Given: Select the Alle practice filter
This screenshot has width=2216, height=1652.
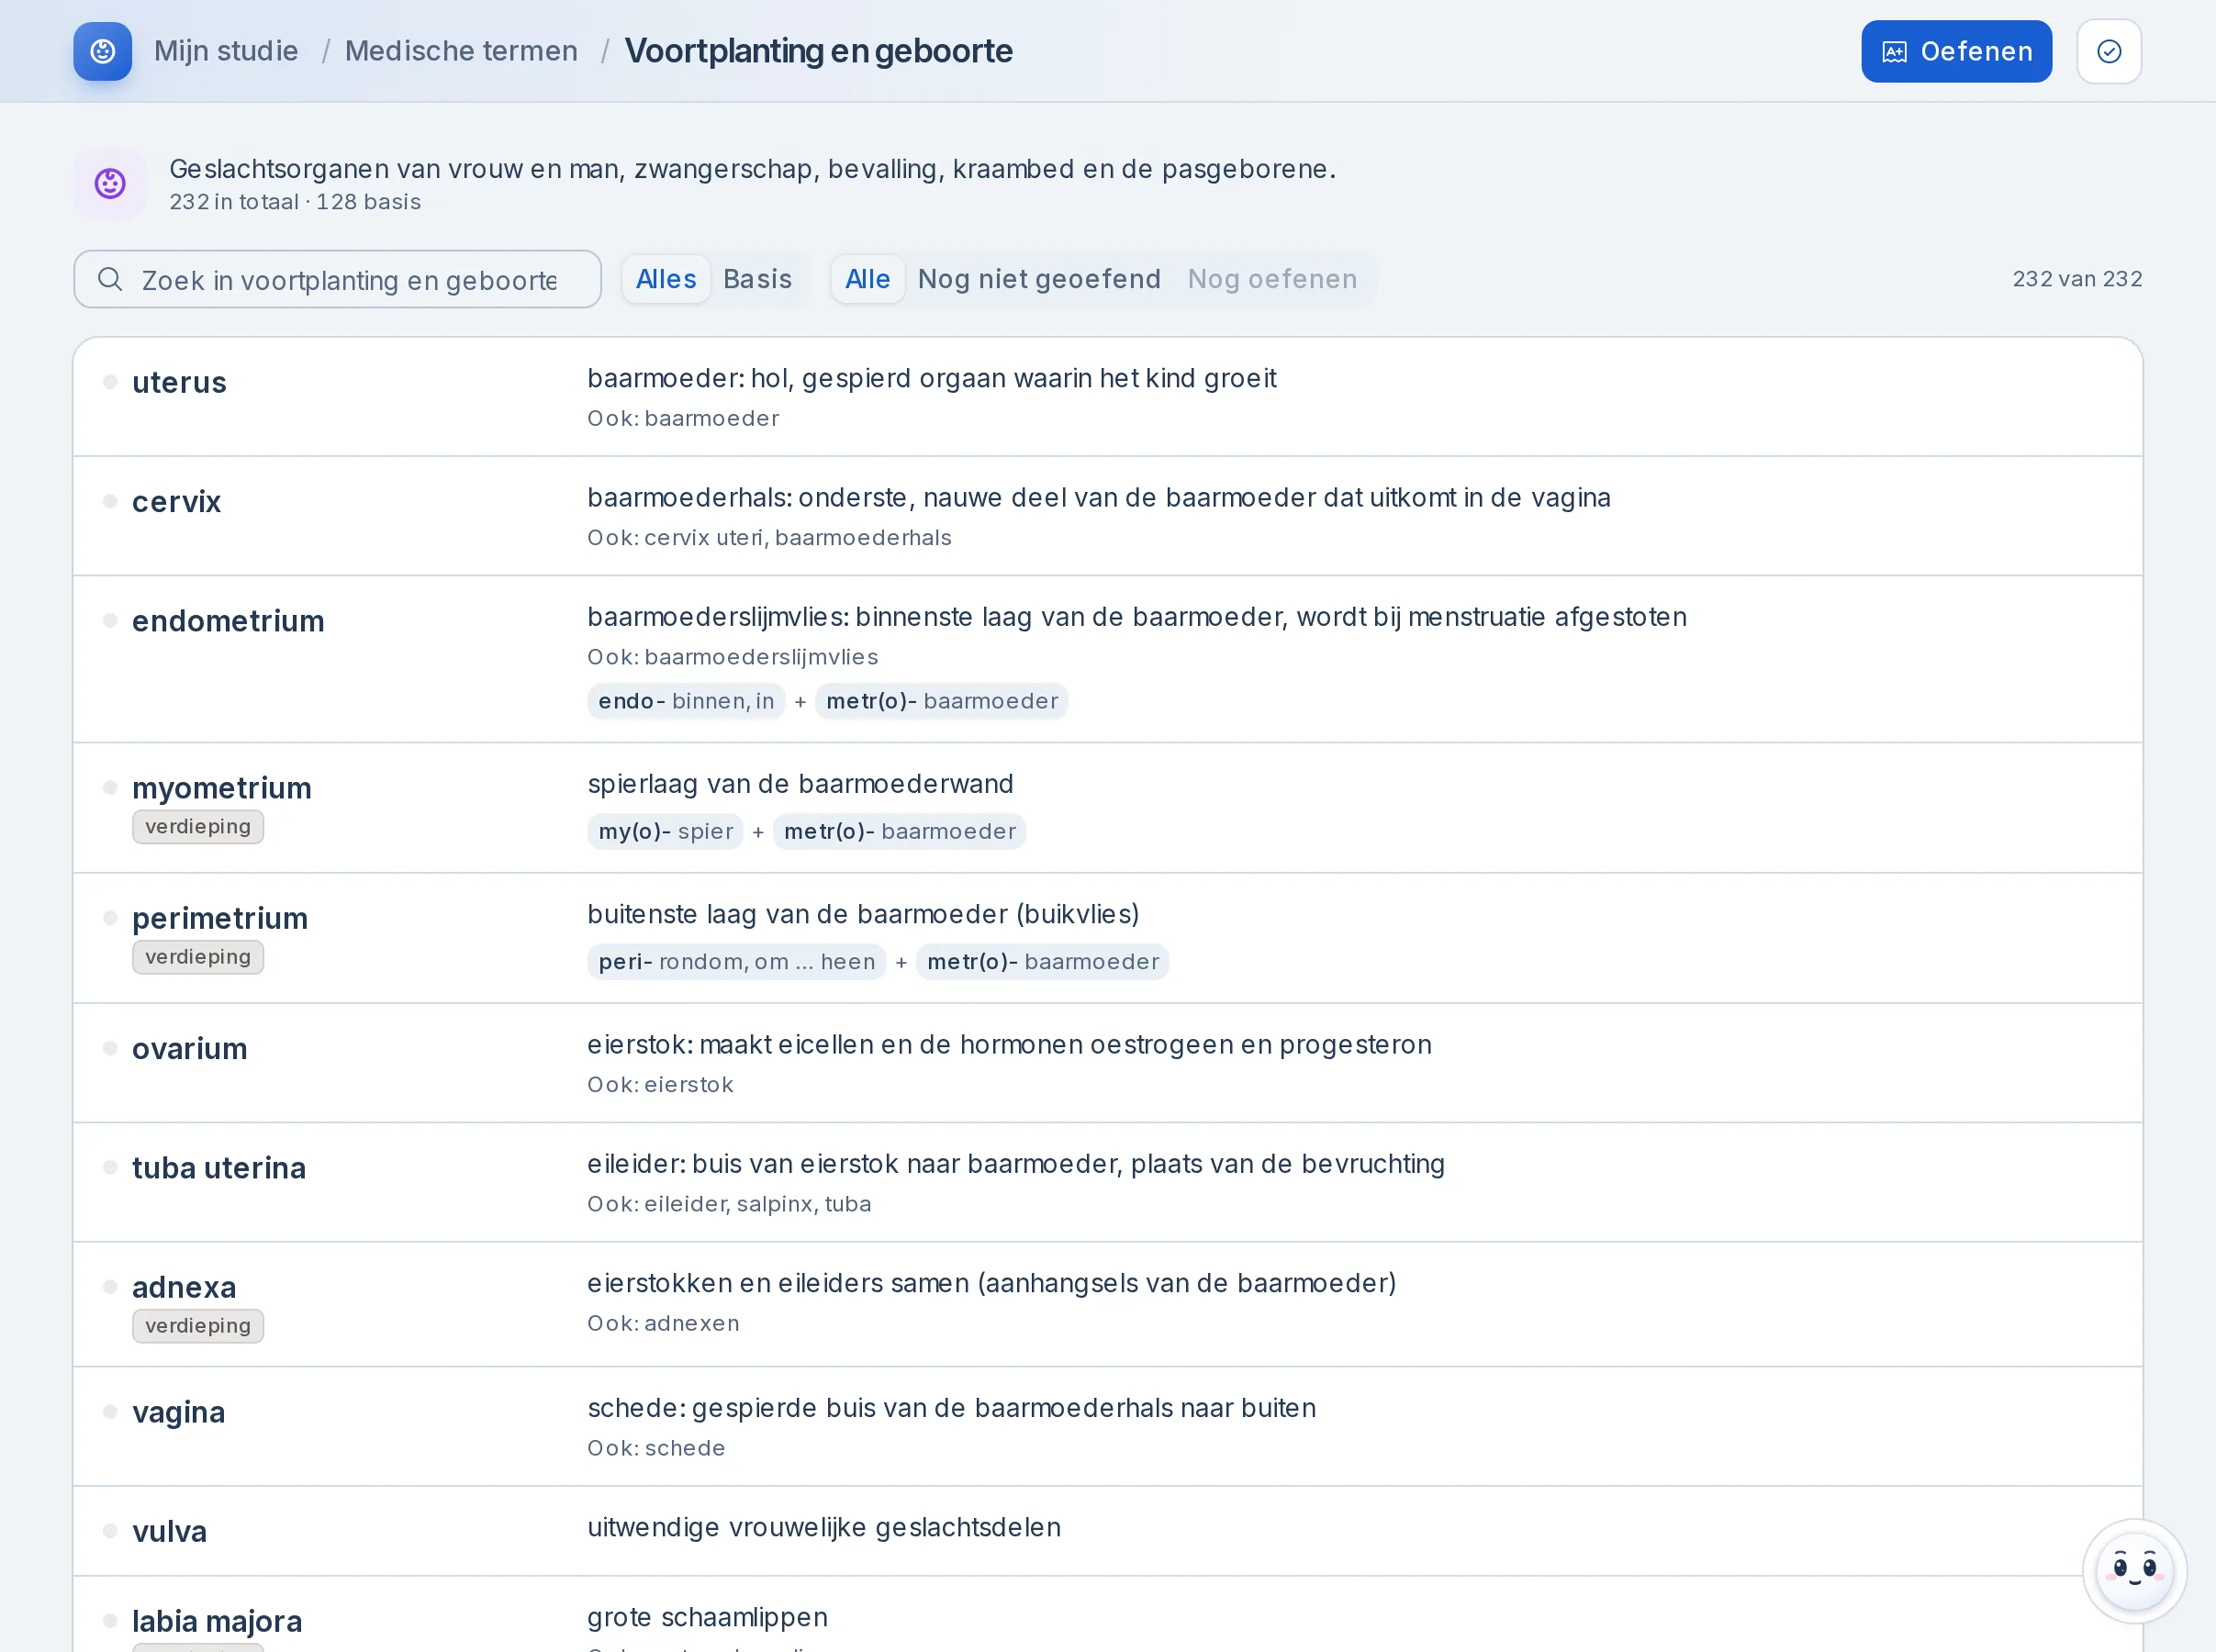Looking at the screenshot, I should (867, 279).
